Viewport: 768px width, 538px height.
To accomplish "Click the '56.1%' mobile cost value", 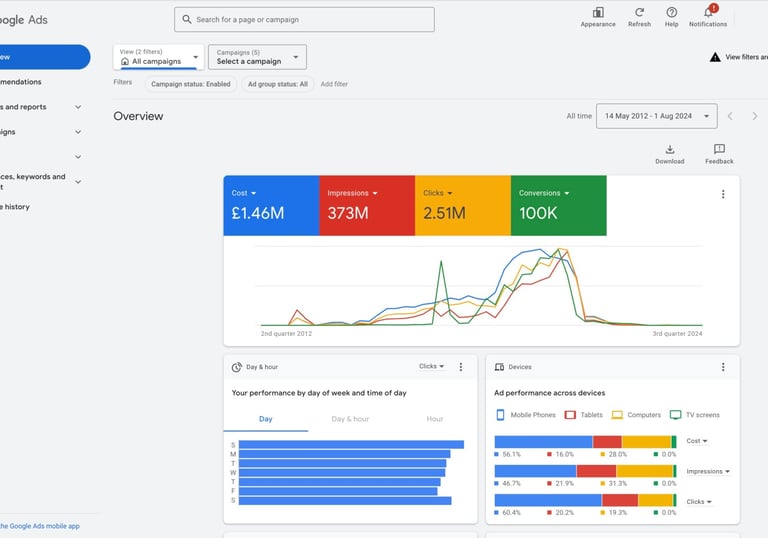I will [x=511, y=454].
